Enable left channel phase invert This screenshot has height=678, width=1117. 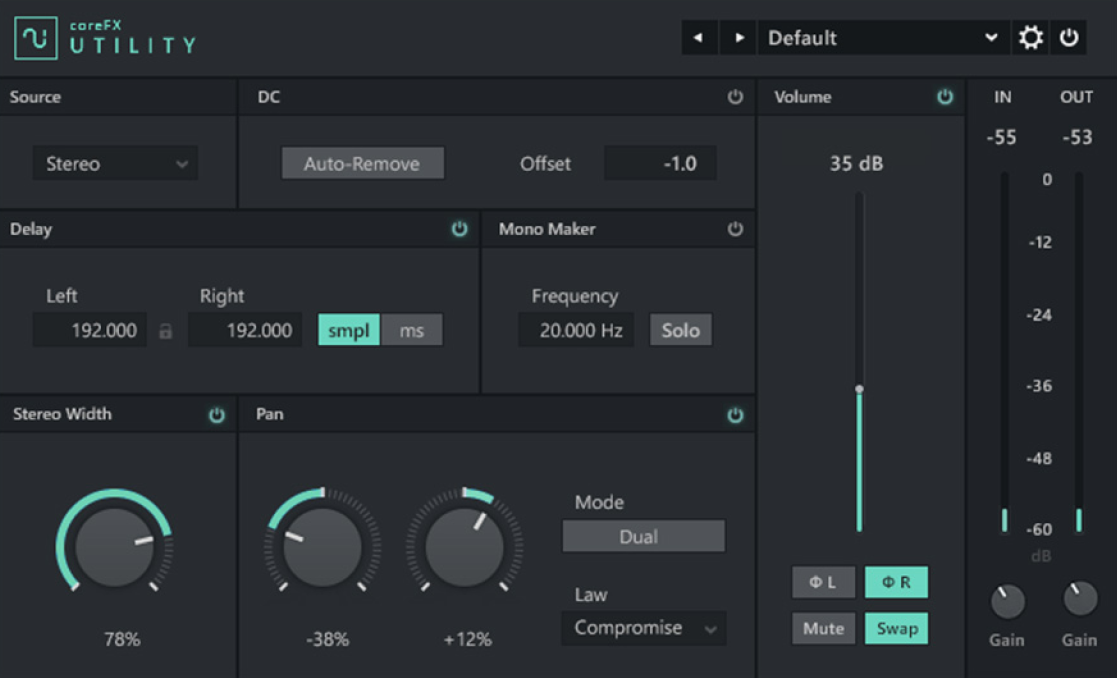[823, 582]
